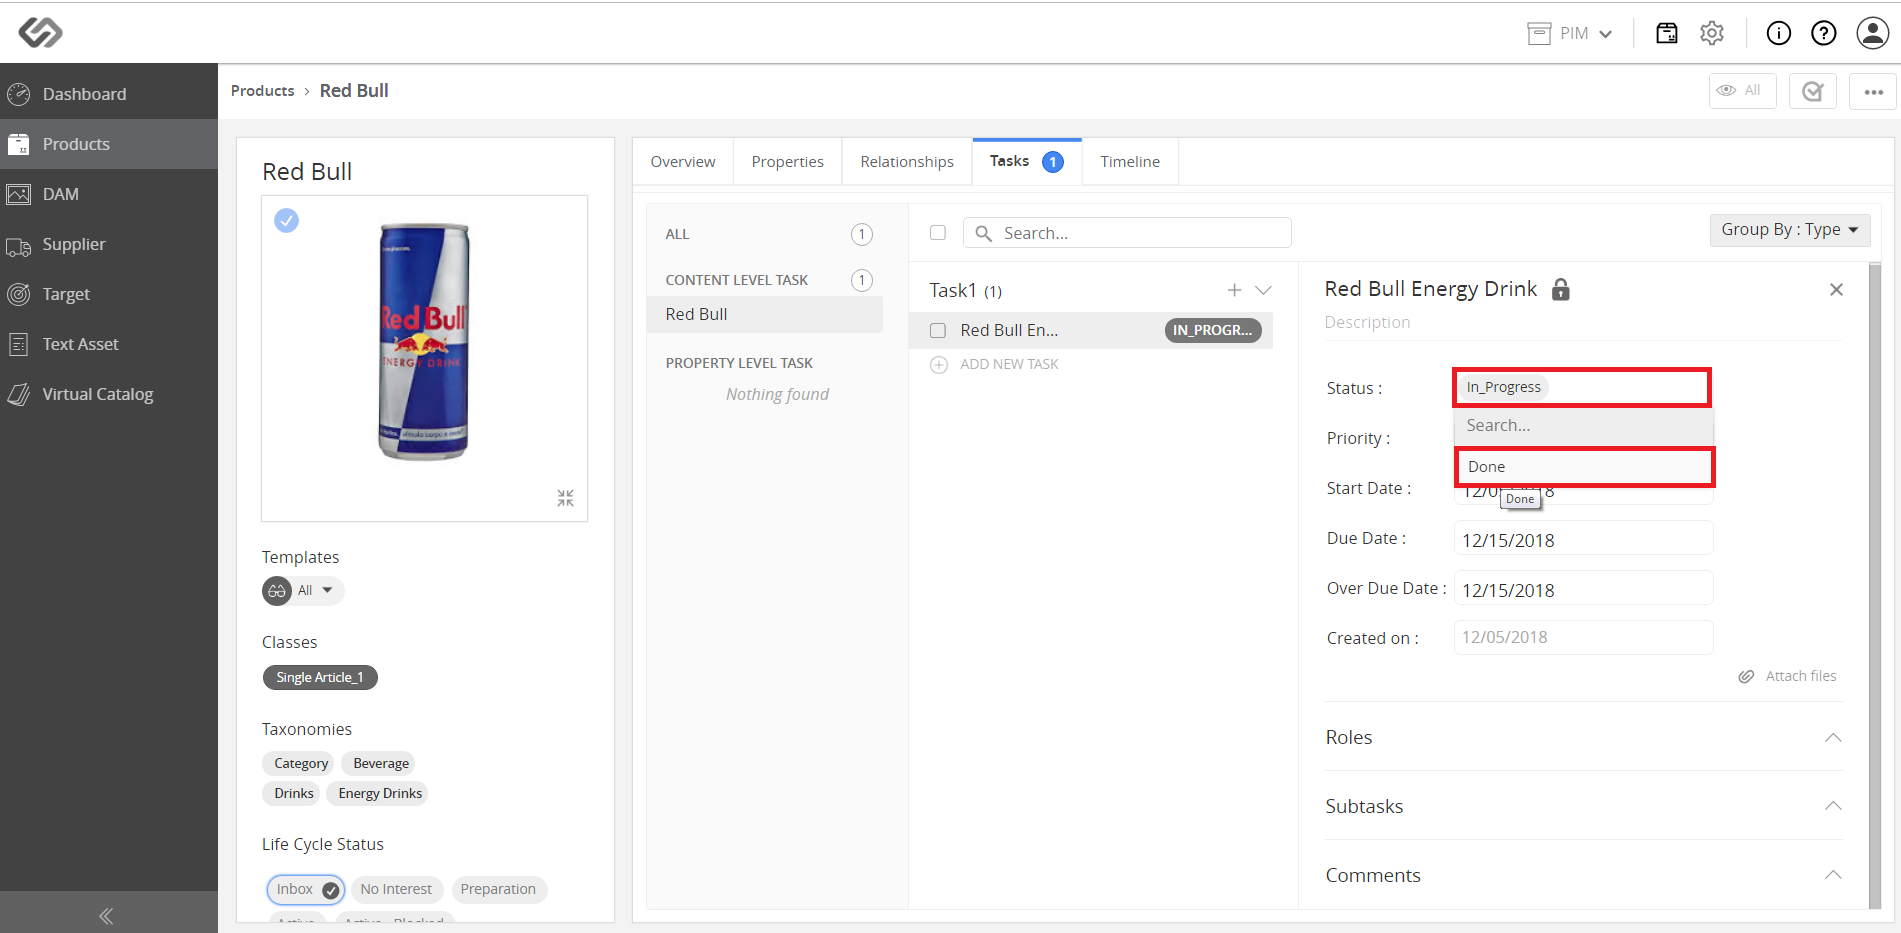Image resolution: width=1901 pixels, height=933 pixels.
Task: Click the app logo icon
Action: click(40, 33)
